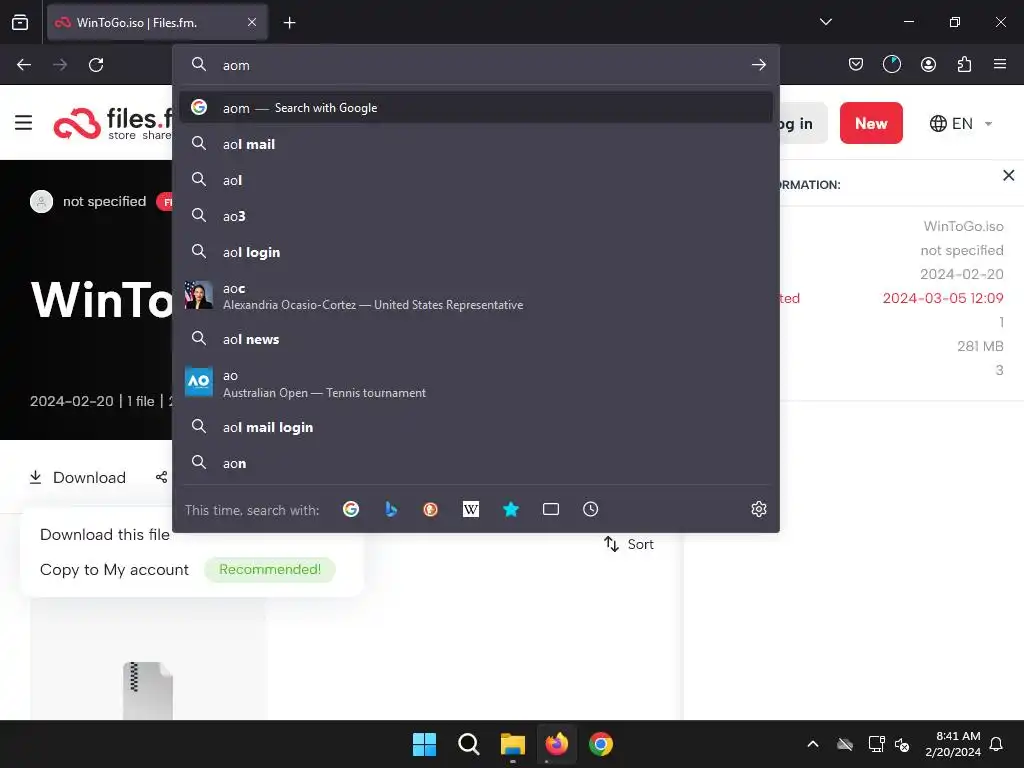Select the 'aoc' Alexandria Ocasio-Cortez suggestion

click(x=476, y=295)
